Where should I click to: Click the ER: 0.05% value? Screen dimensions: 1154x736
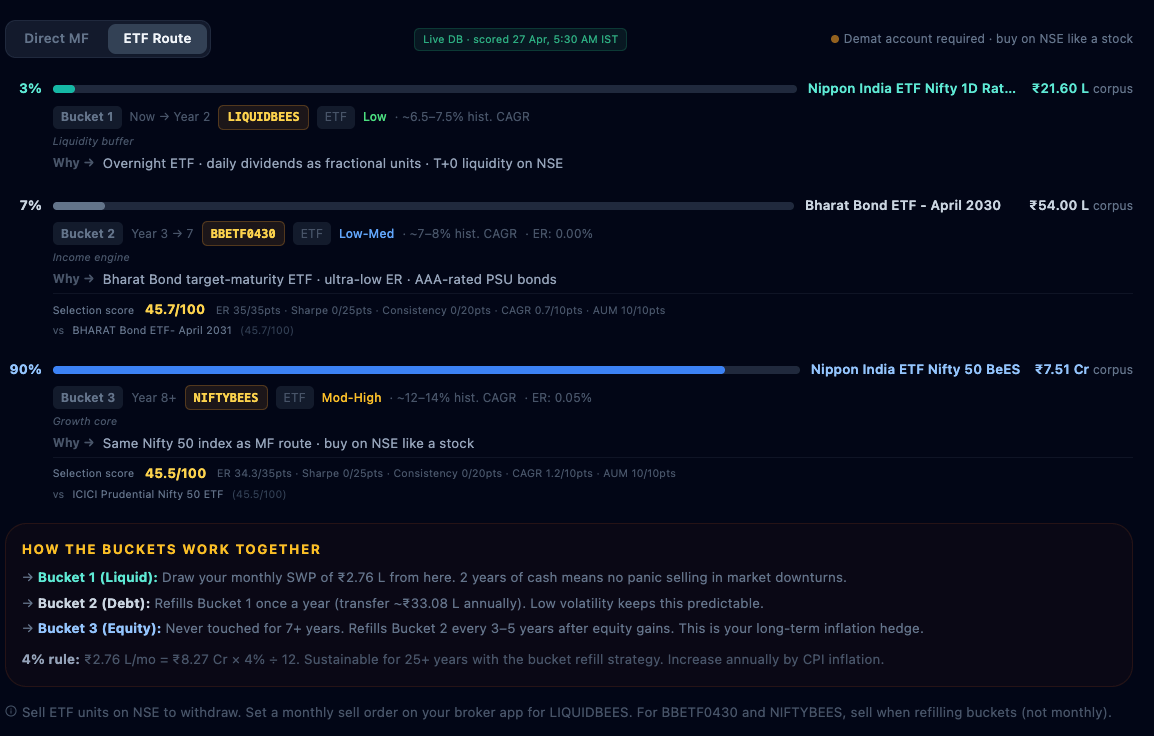(x=562, y=398)
